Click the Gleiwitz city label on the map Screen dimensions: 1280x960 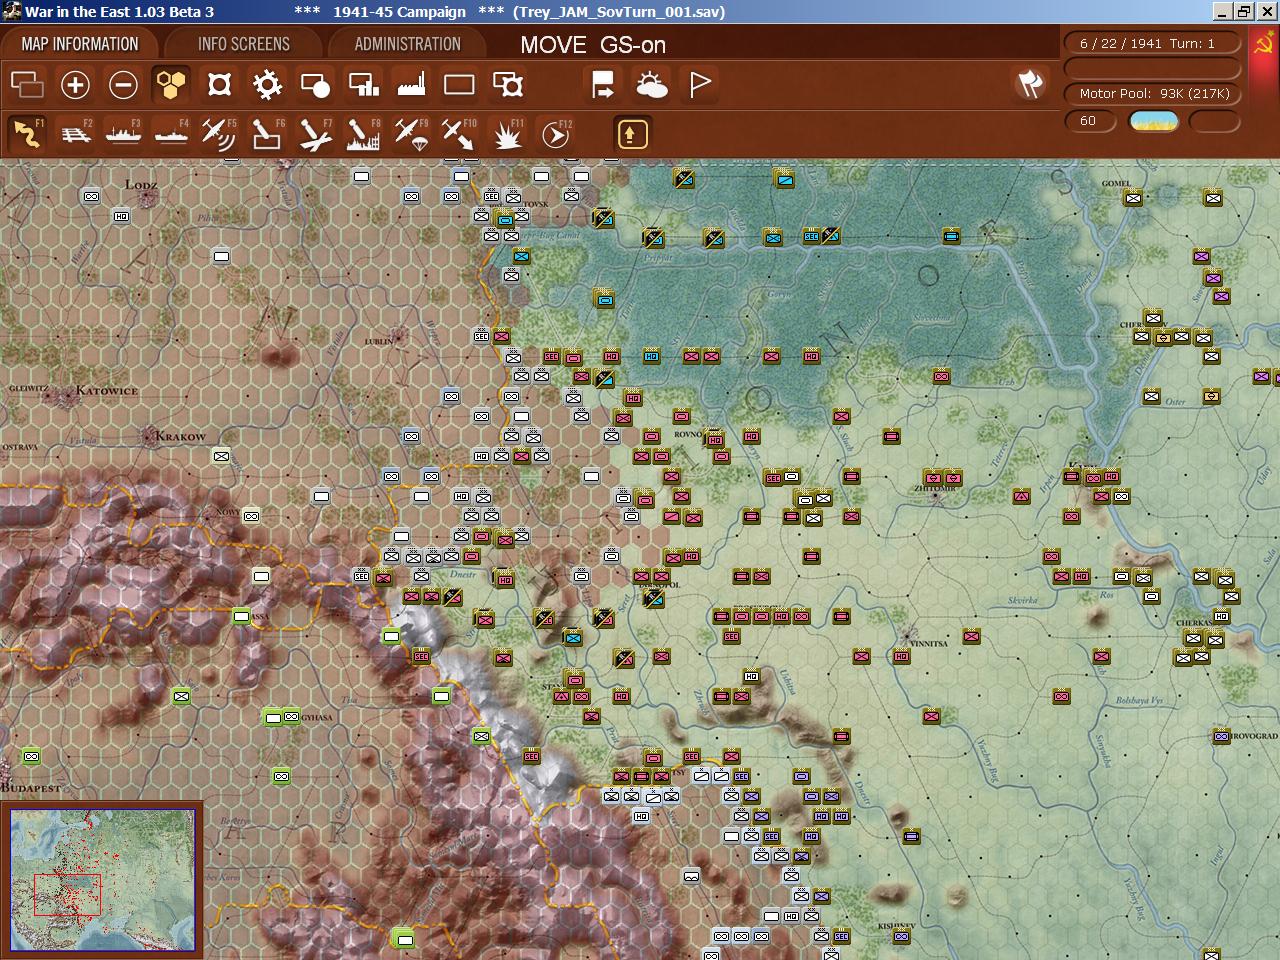coord(27,388)
